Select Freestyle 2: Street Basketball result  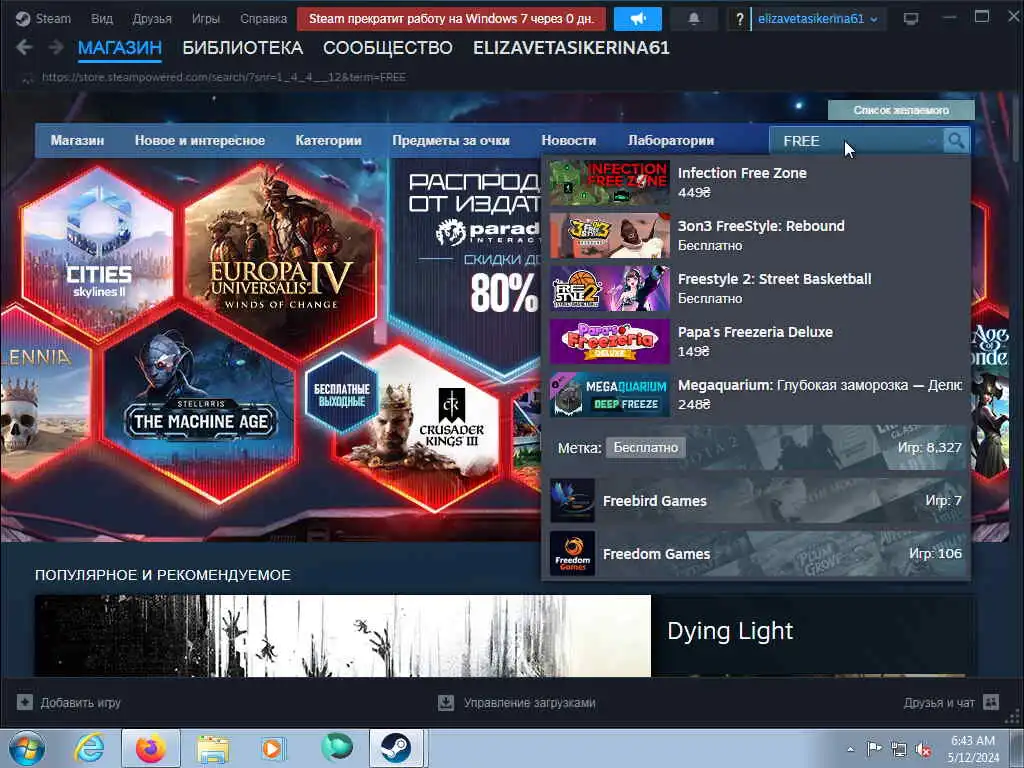pyautogui.click(x=756, y=288)
